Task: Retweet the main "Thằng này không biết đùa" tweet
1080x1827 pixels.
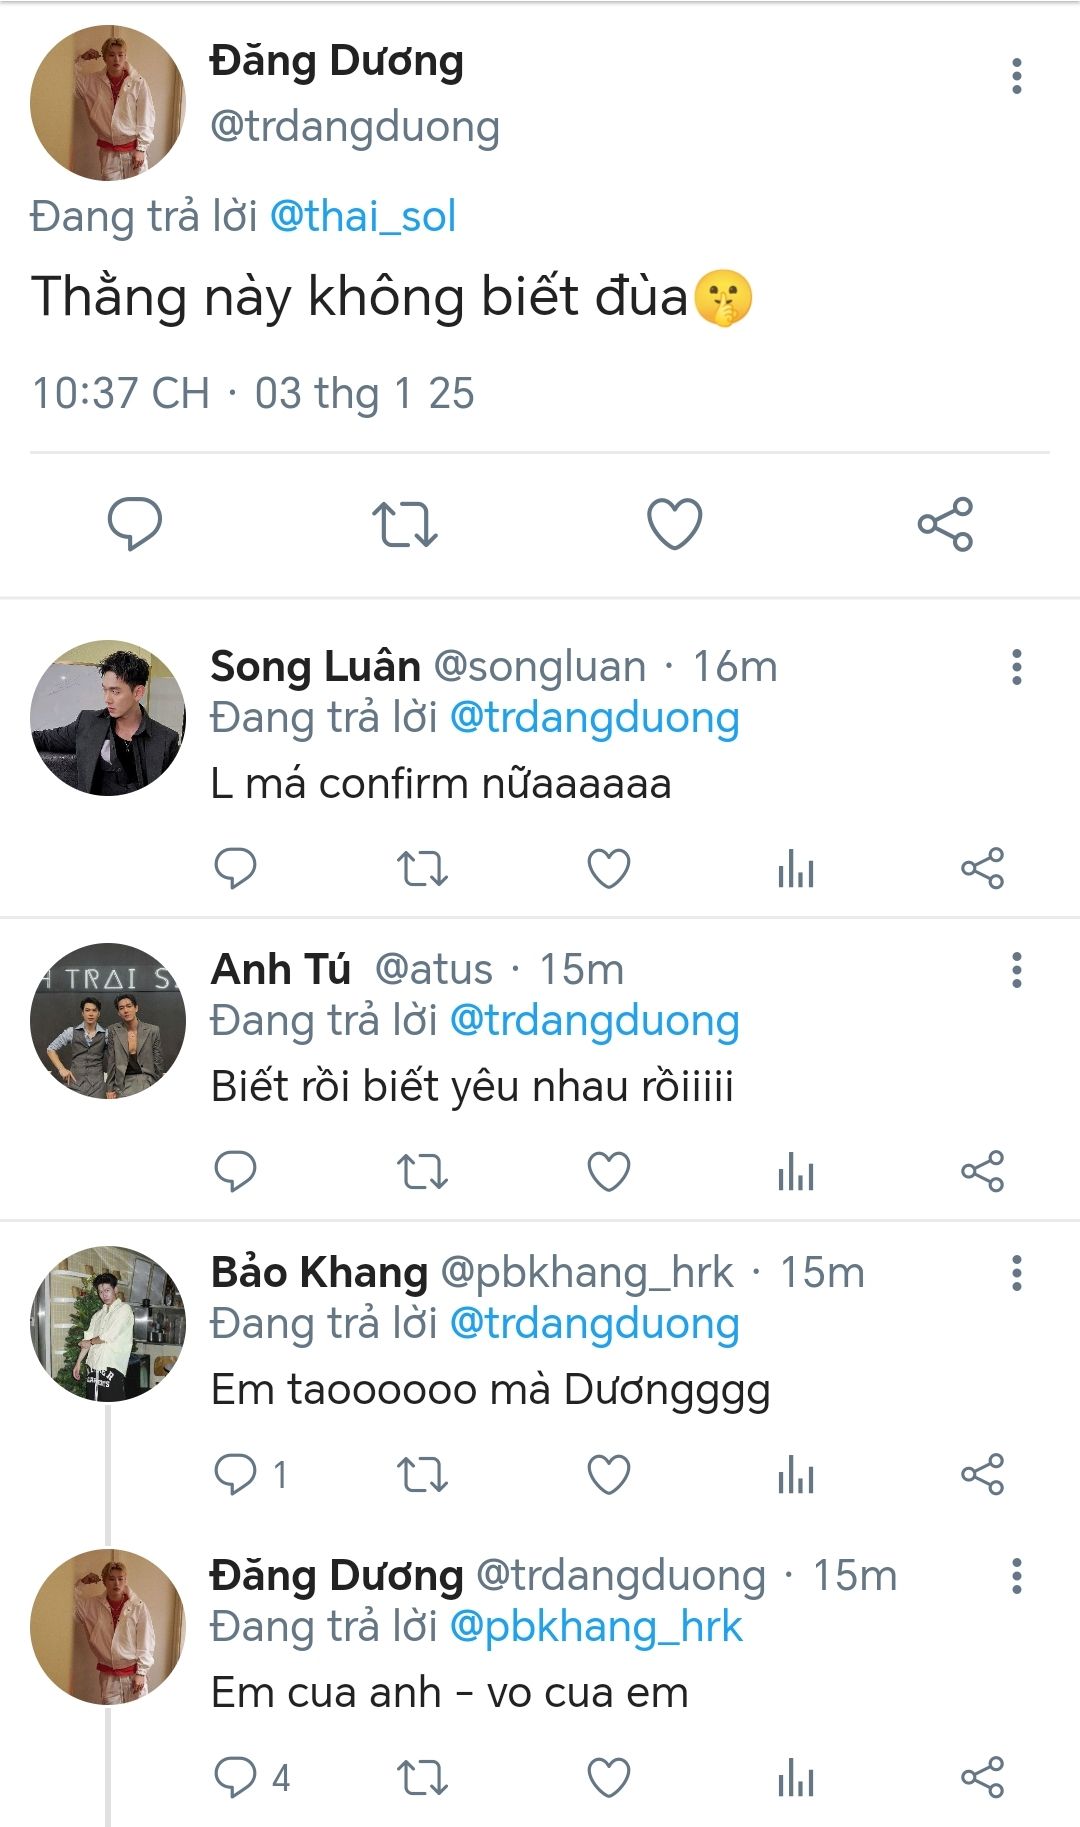Action: click(x=404, y=524)
